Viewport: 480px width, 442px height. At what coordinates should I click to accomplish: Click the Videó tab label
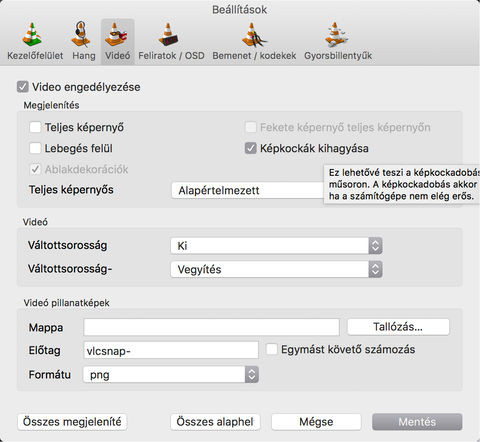118,56
